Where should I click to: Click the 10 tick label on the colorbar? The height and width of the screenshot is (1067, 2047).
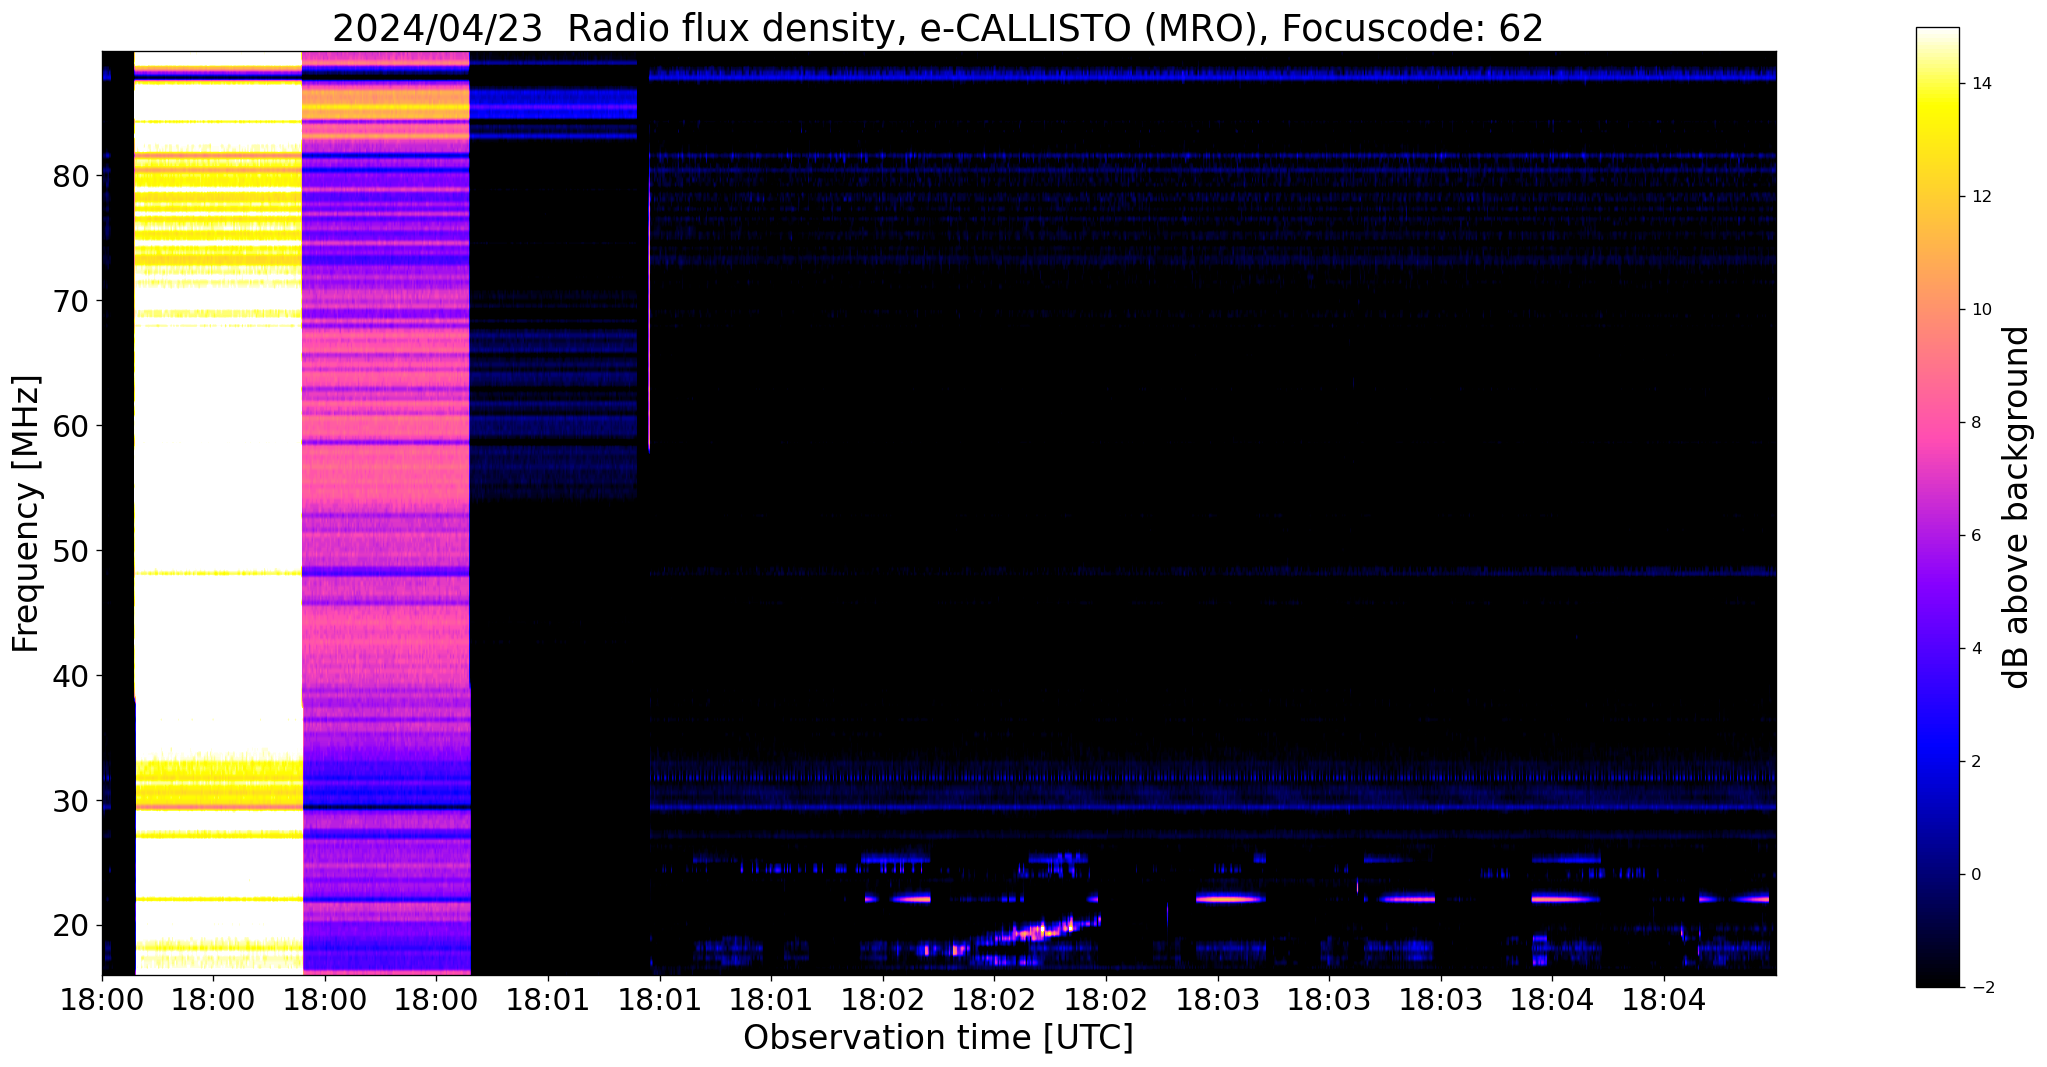1983,310
